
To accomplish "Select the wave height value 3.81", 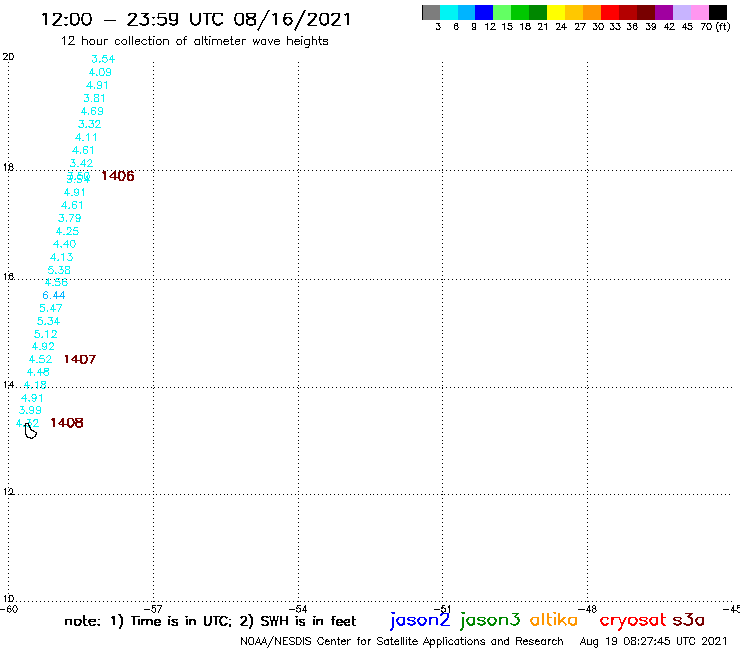I will click(94, 98).
